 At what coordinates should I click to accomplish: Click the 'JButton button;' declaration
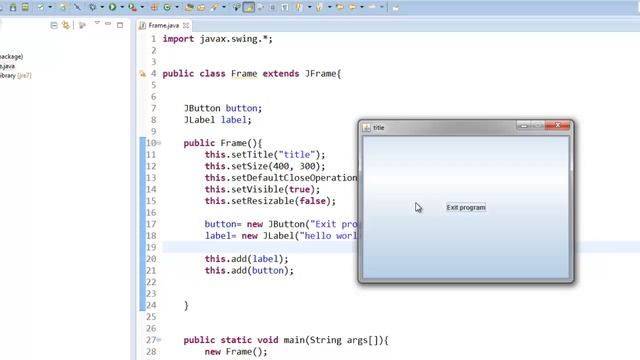pos(223,109)
